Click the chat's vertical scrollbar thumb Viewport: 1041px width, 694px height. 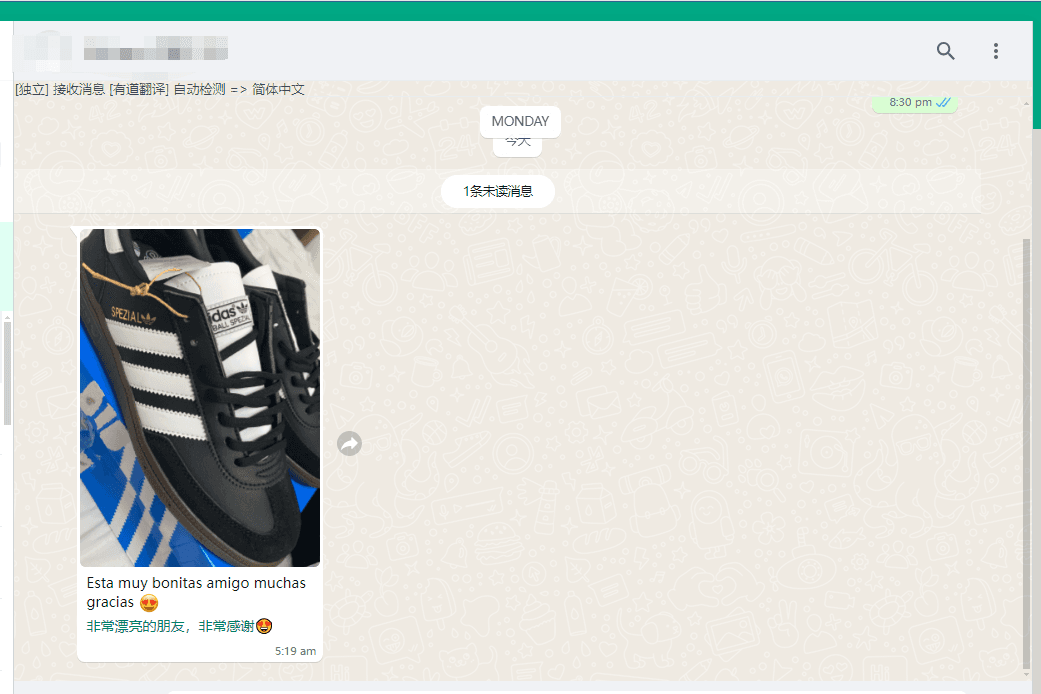point(1026,450)
